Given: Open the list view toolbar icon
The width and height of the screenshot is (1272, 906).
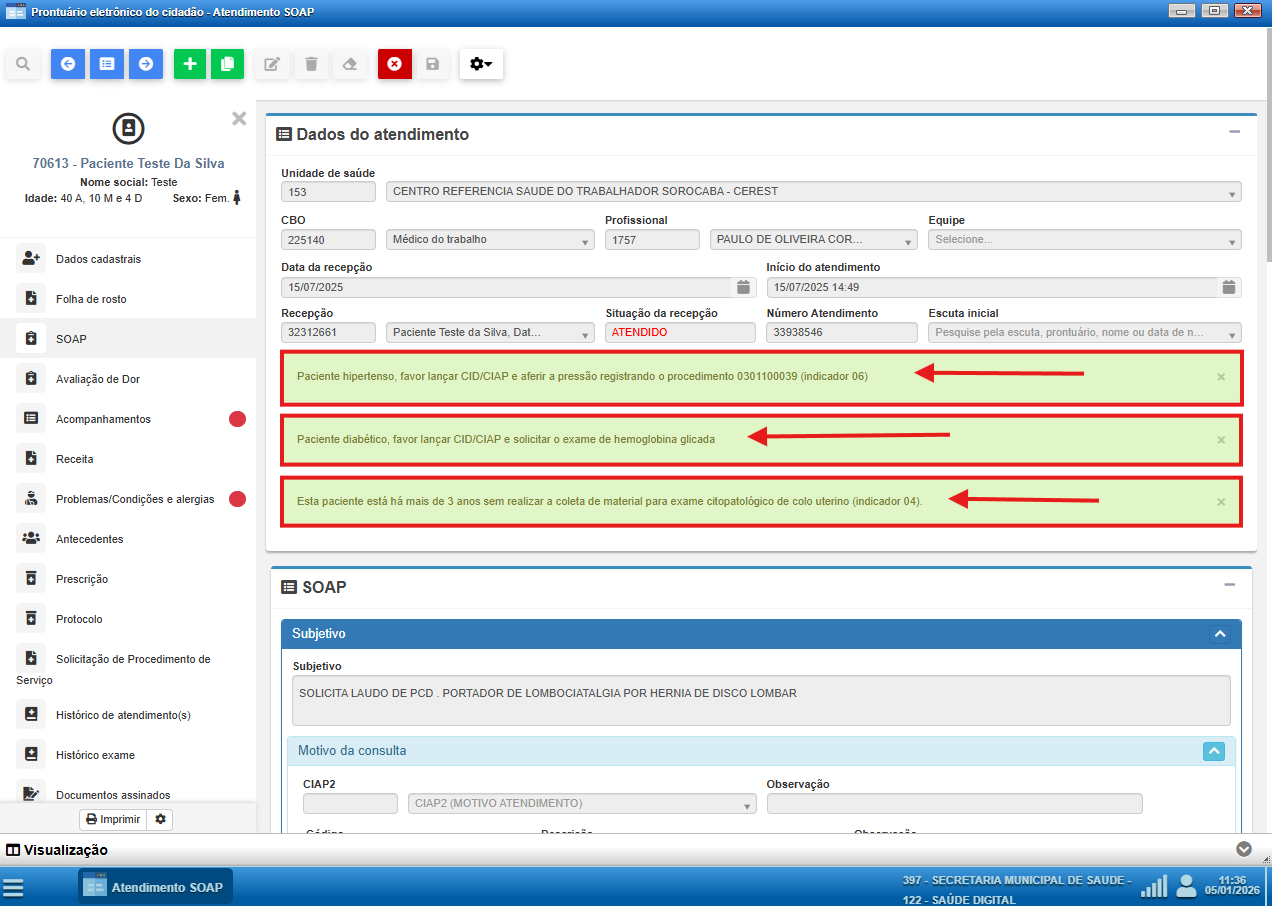Looking at the screenshot, I should [107, 64].
